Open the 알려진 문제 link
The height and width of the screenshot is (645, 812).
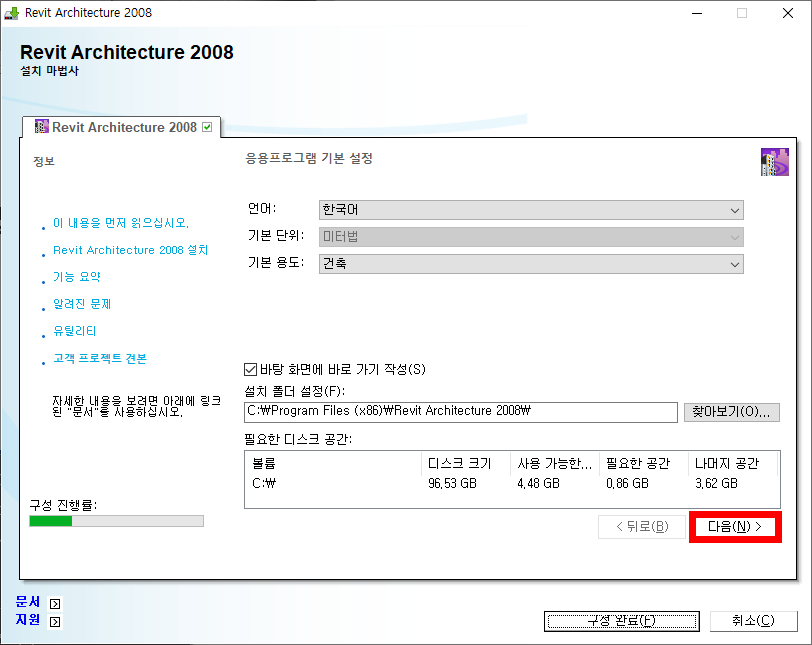click(x=82, y=304)
